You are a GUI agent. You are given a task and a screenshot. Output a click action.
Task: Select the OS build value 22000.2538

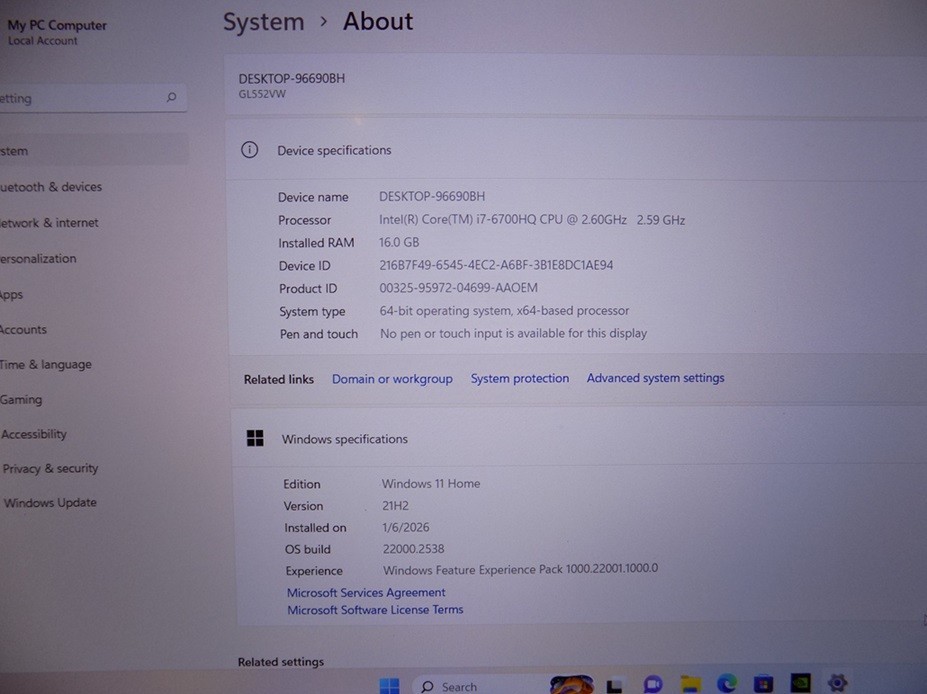pos(413,549)
